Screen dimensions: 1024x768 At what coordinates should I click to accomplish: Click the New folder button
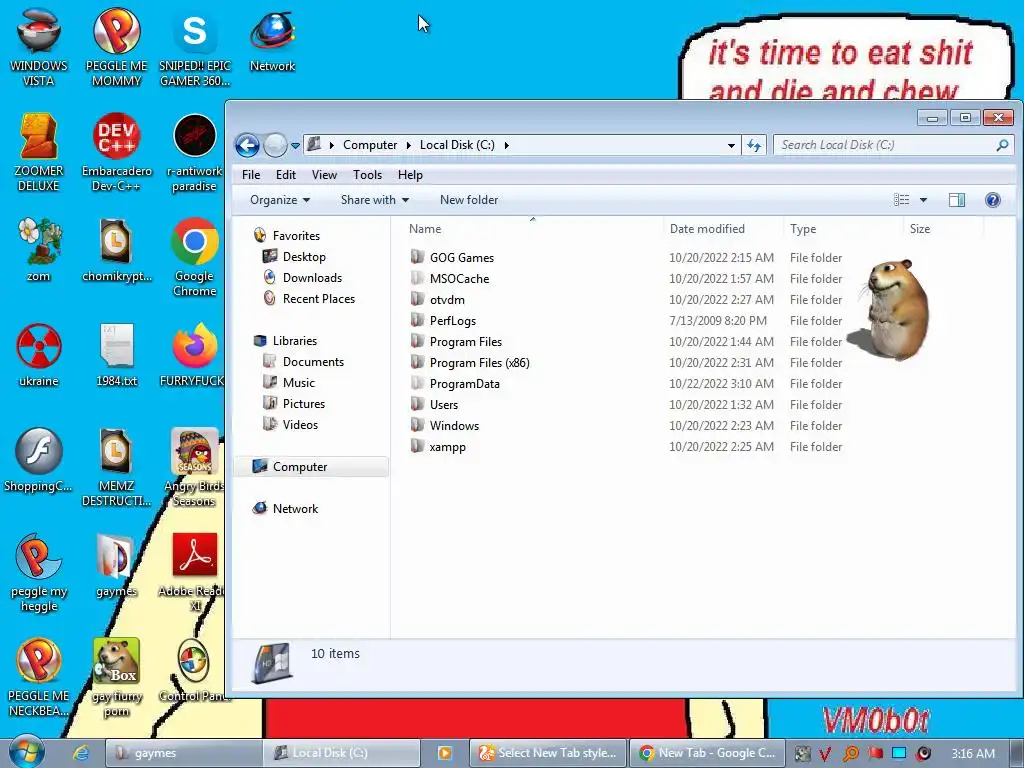click(x=469, y=200)
